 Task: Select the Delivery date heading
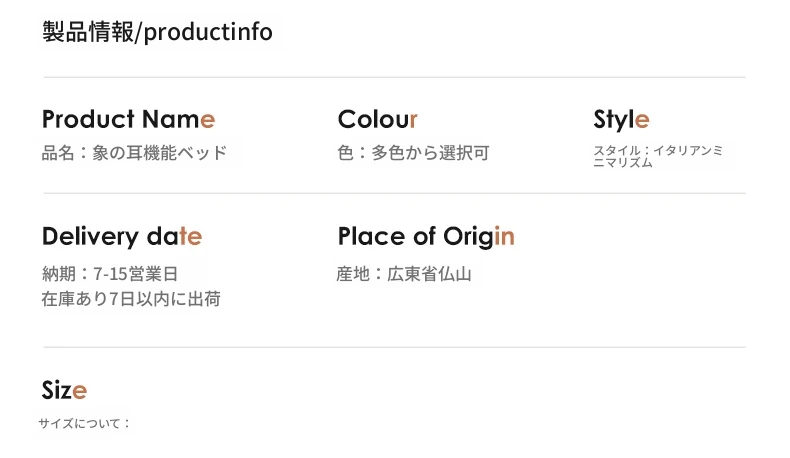click(122, 236)
